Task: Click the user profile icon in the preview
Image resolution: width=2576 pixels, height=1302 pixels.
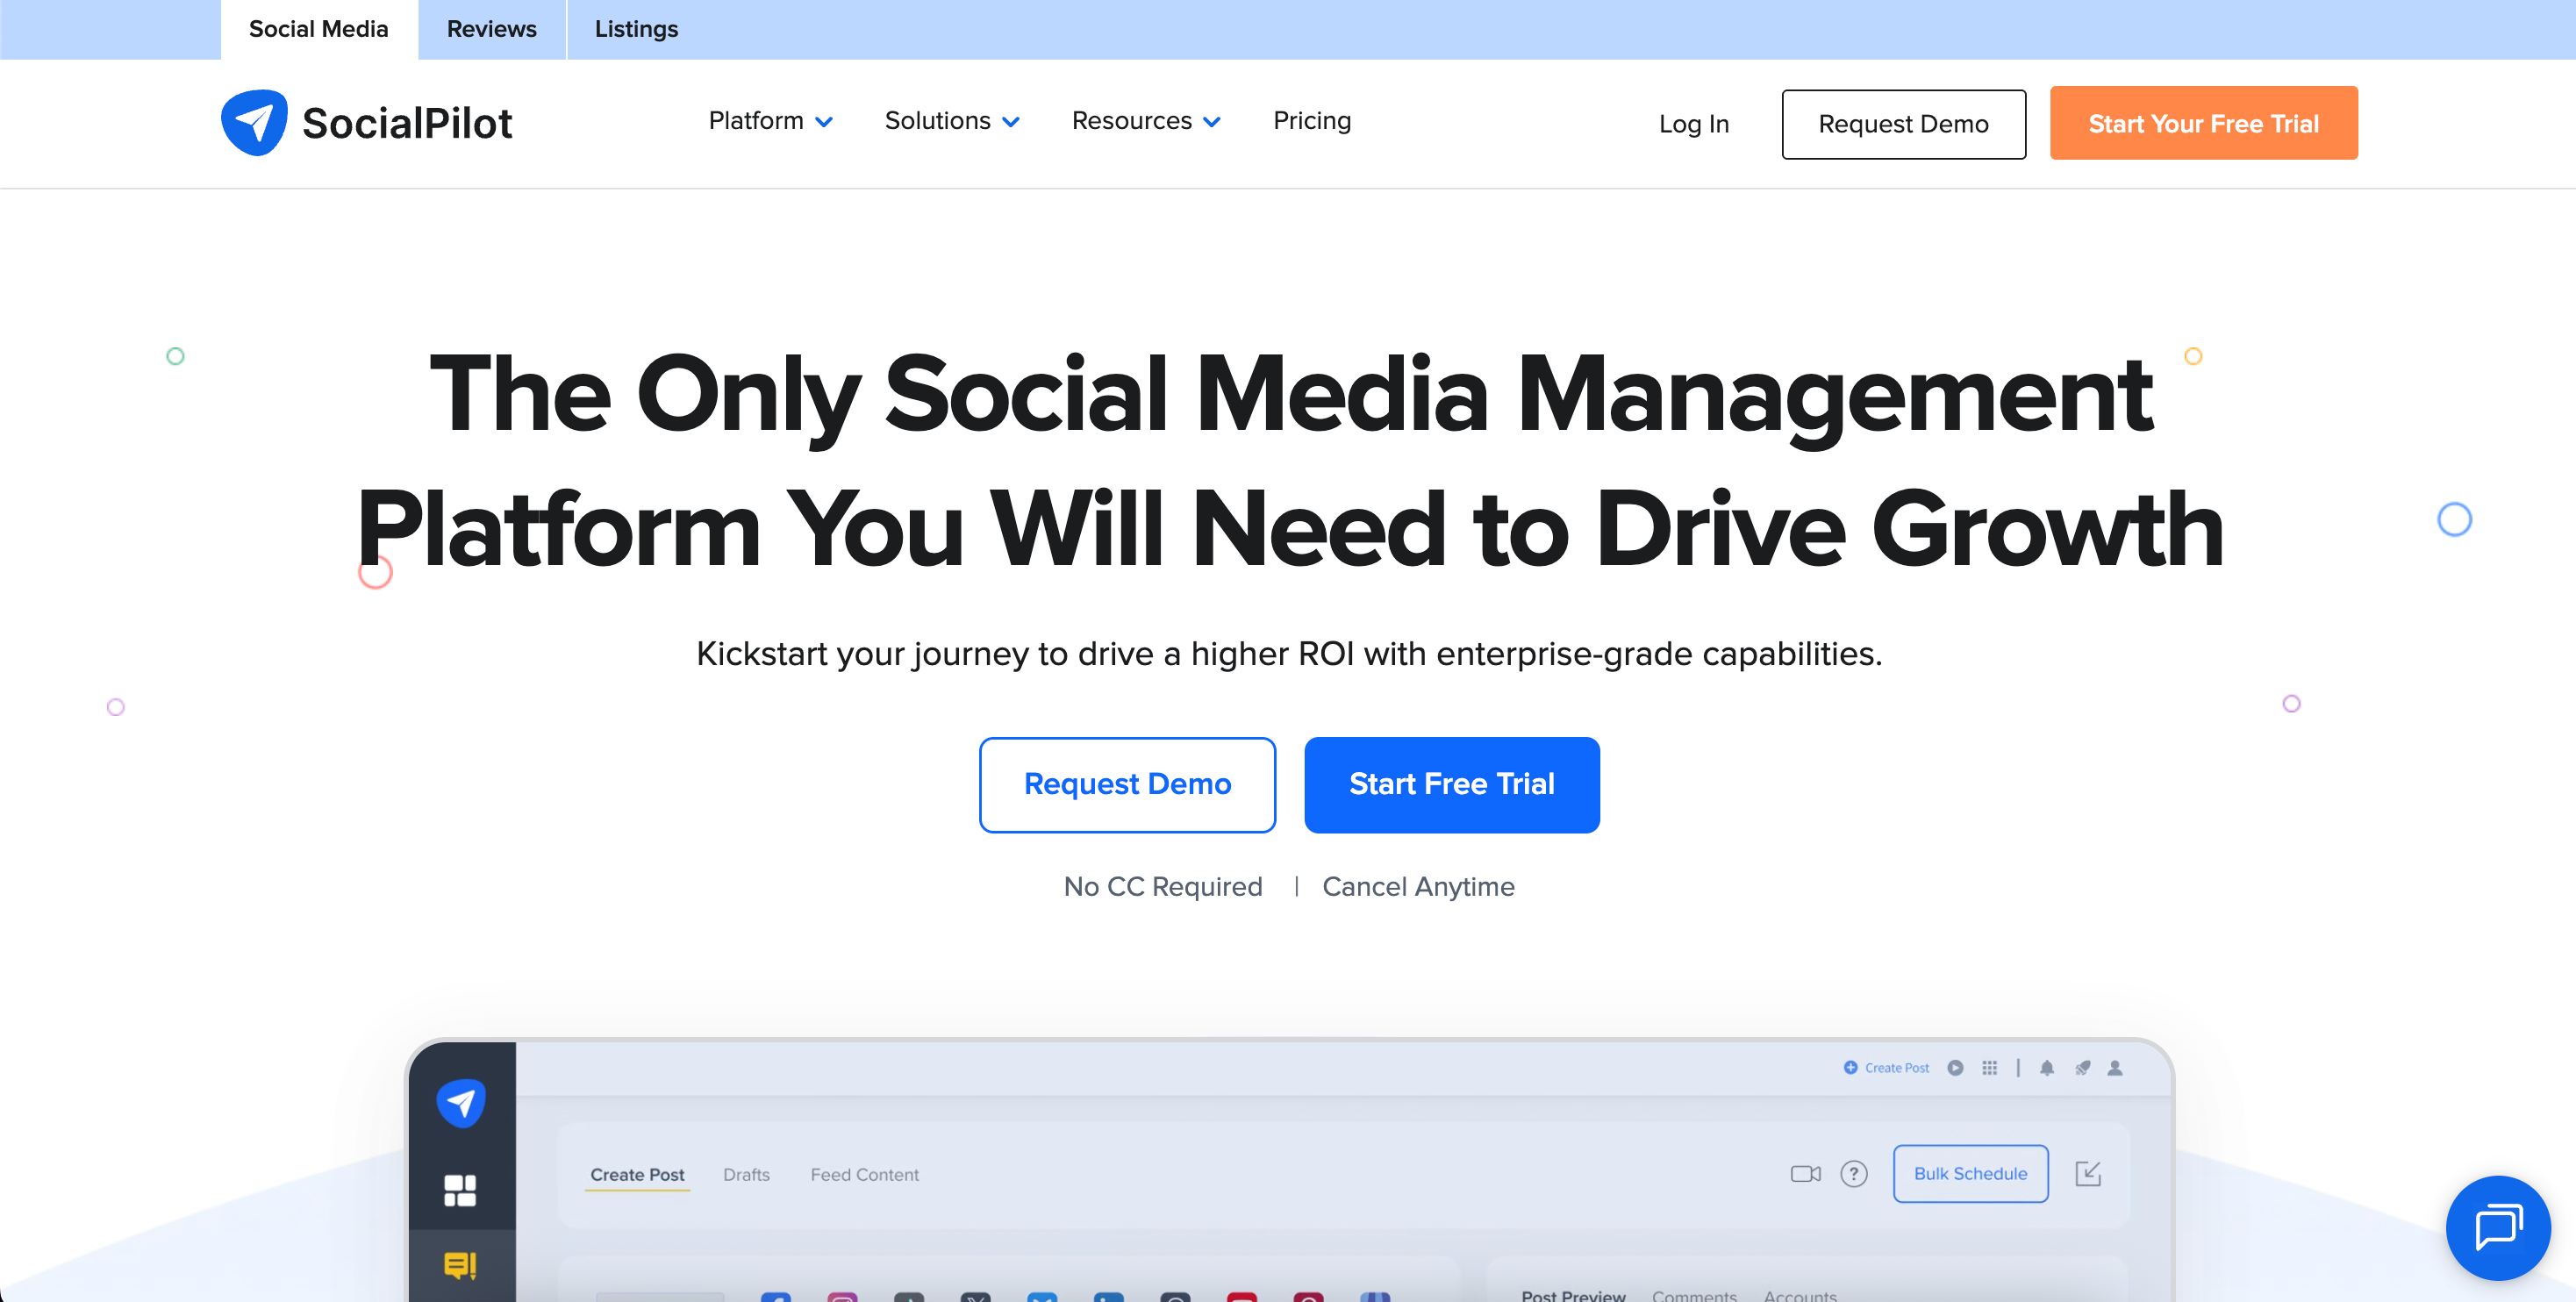Action: (2114, 1068)
